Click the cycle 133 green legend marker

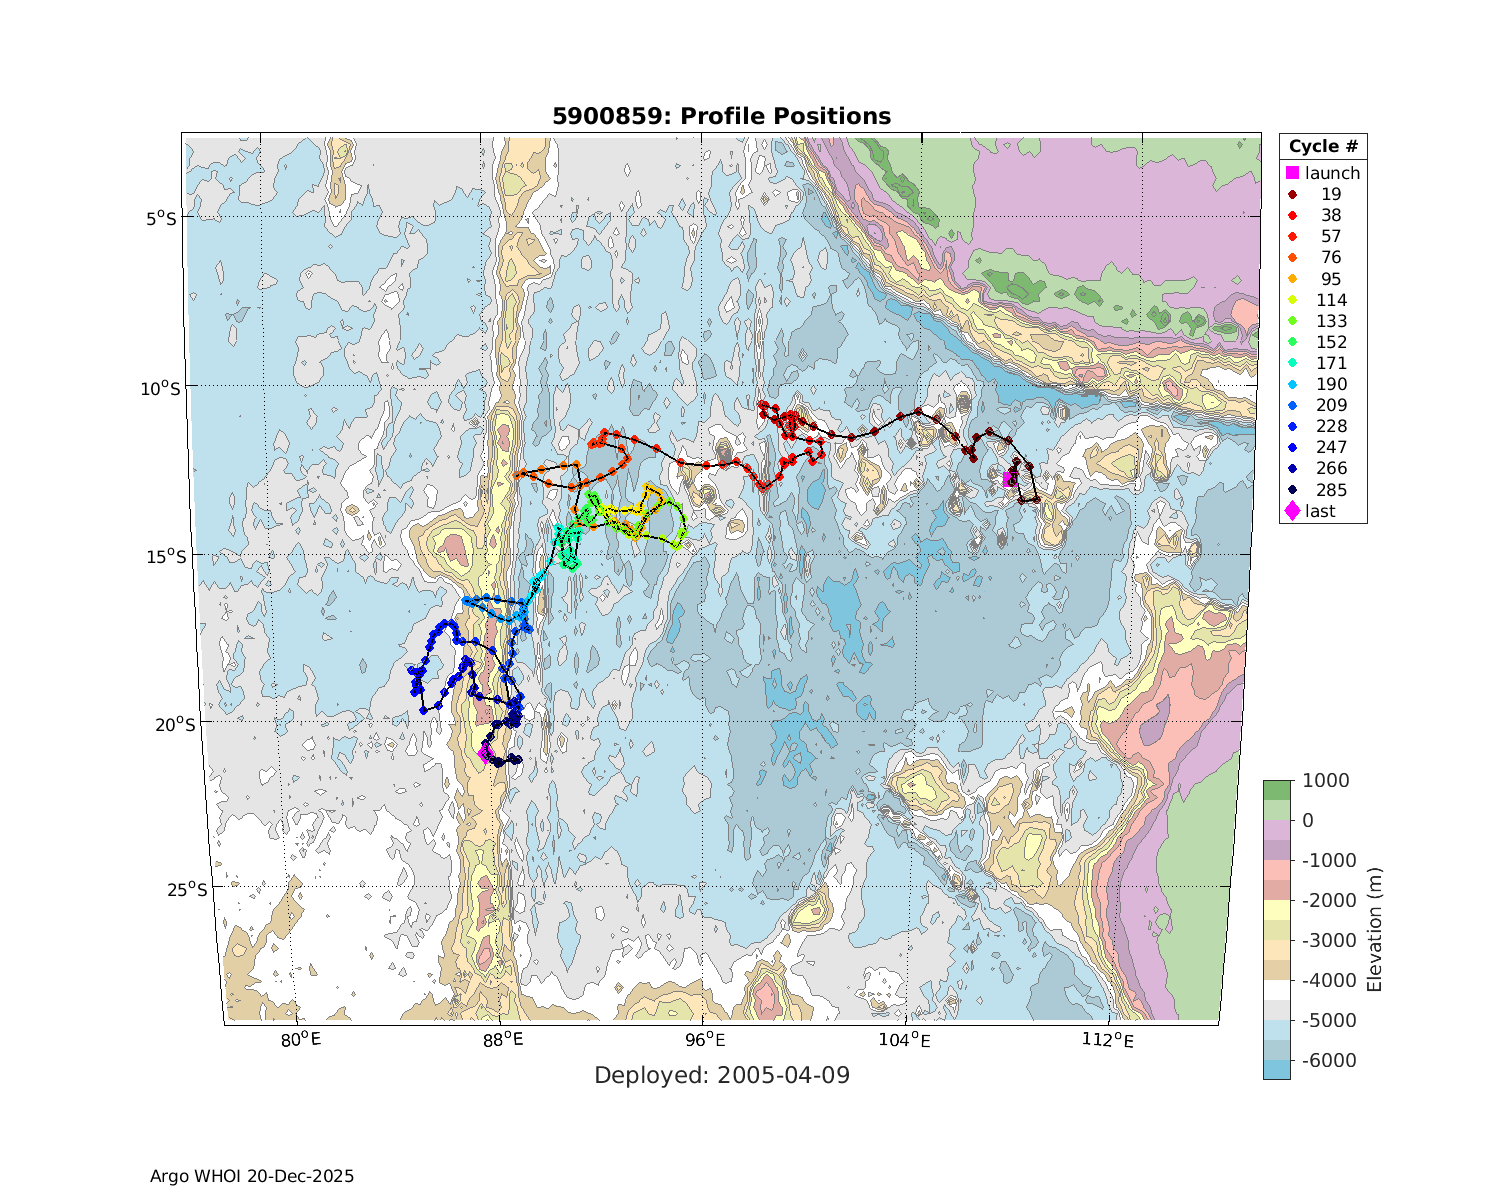pos(1292,321)
